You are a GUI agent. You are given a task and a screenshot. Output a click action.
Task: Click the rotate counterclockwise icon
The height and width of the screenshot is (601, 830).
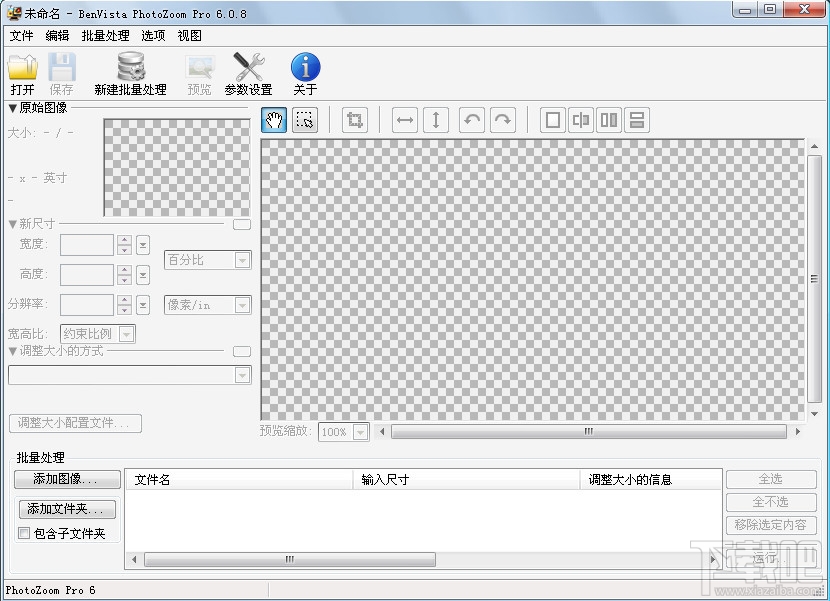[469, 120]
